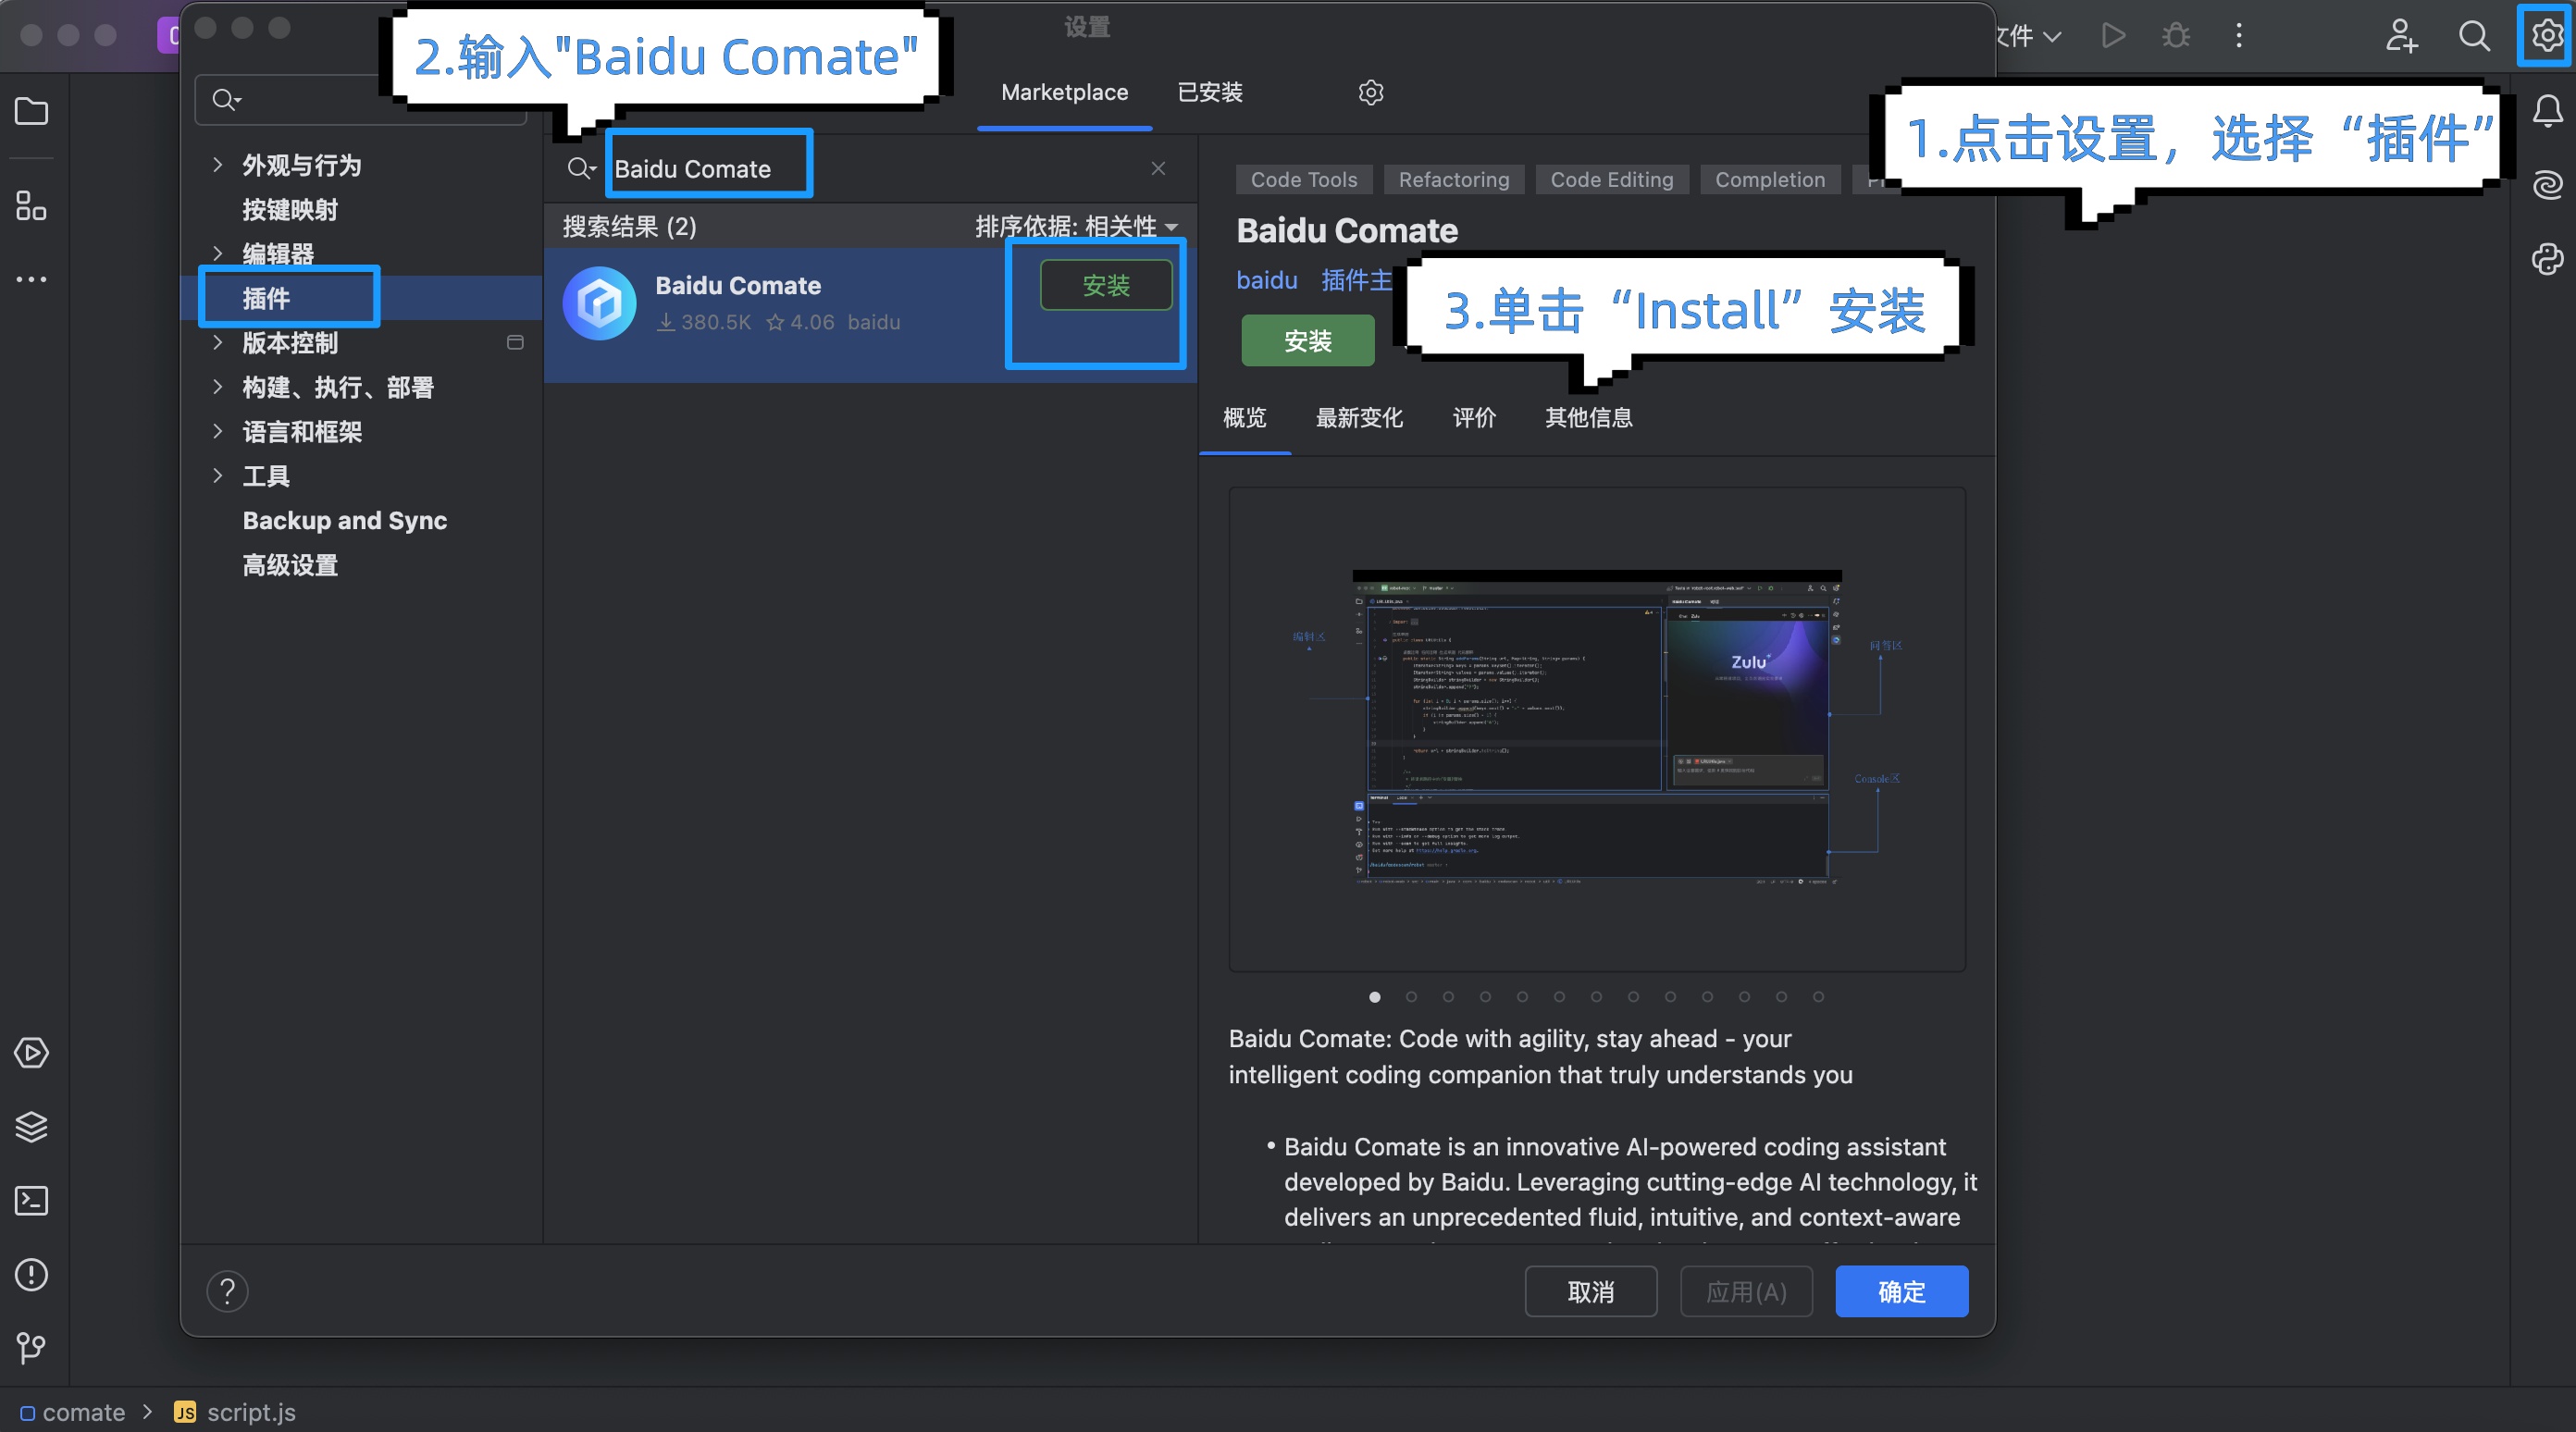Screen dimensions: 2576x1432
Task: Click the 应用(A) button
Action: pyautogui.click(x=1746, y=1291)
